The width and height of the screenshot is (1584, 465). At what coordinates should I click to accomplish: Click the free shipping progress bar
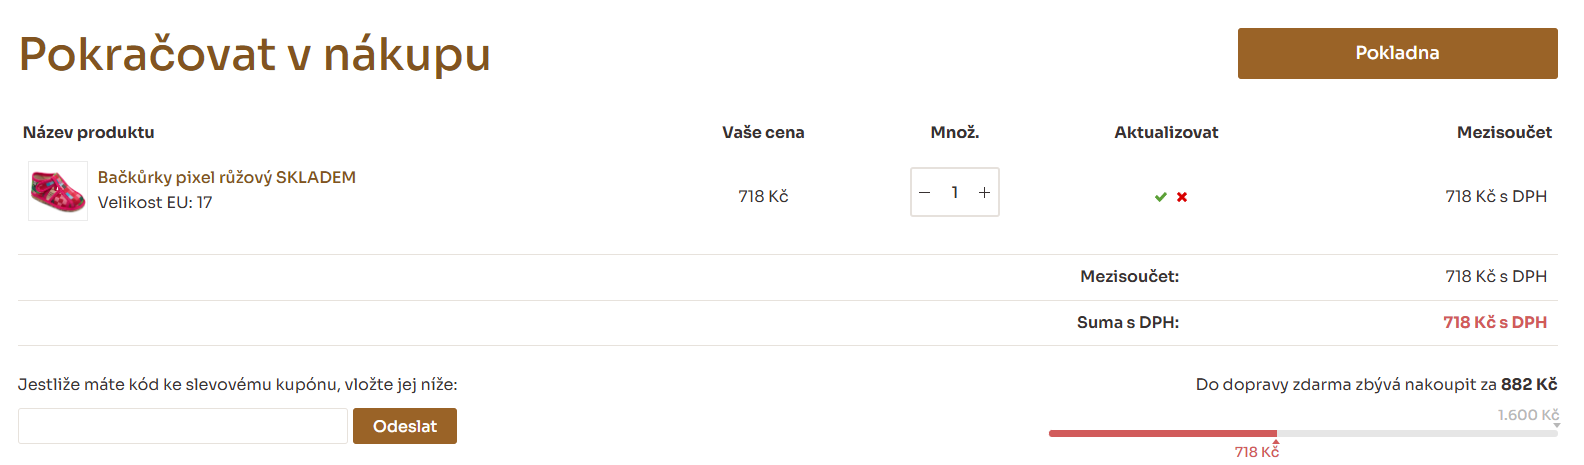click(x=1302, y=433)
